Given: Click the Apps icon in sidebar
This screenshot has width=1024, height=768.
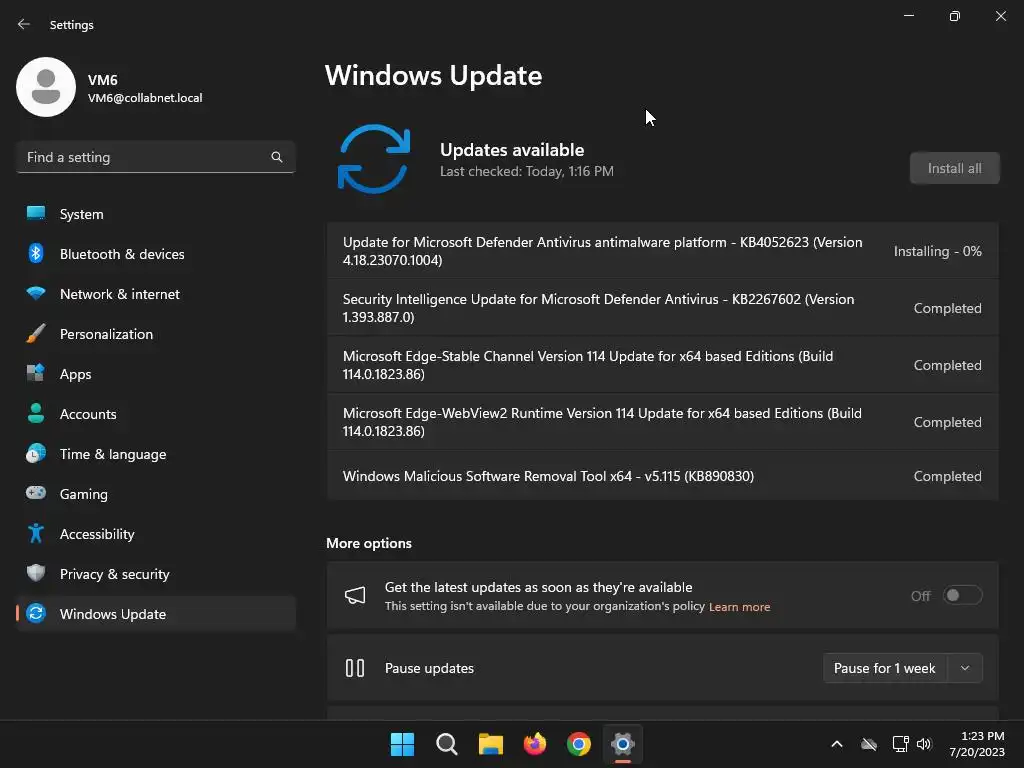Looking at the screenshot, I should click(36, 374).
